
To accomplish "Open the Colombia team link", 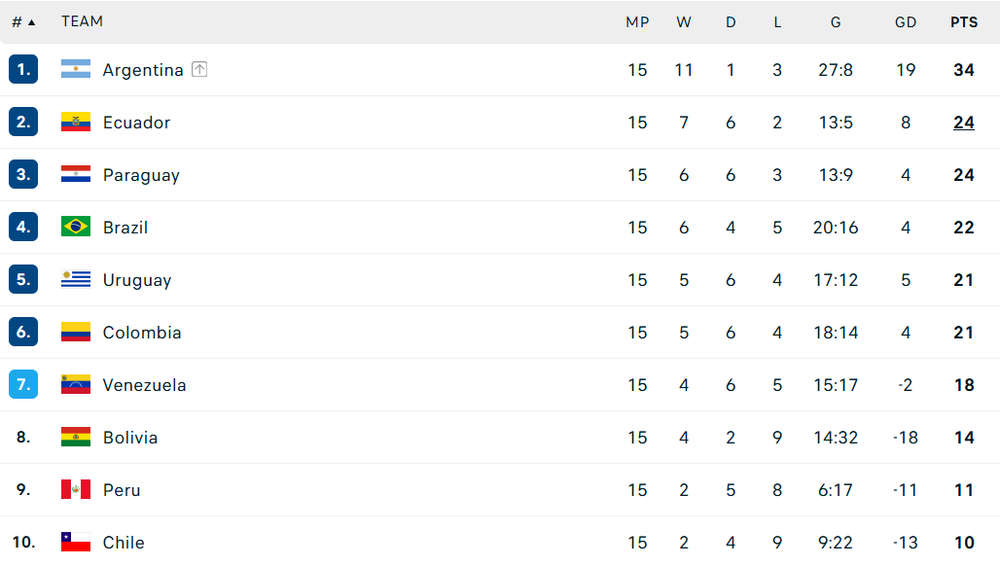I will 142,332.
